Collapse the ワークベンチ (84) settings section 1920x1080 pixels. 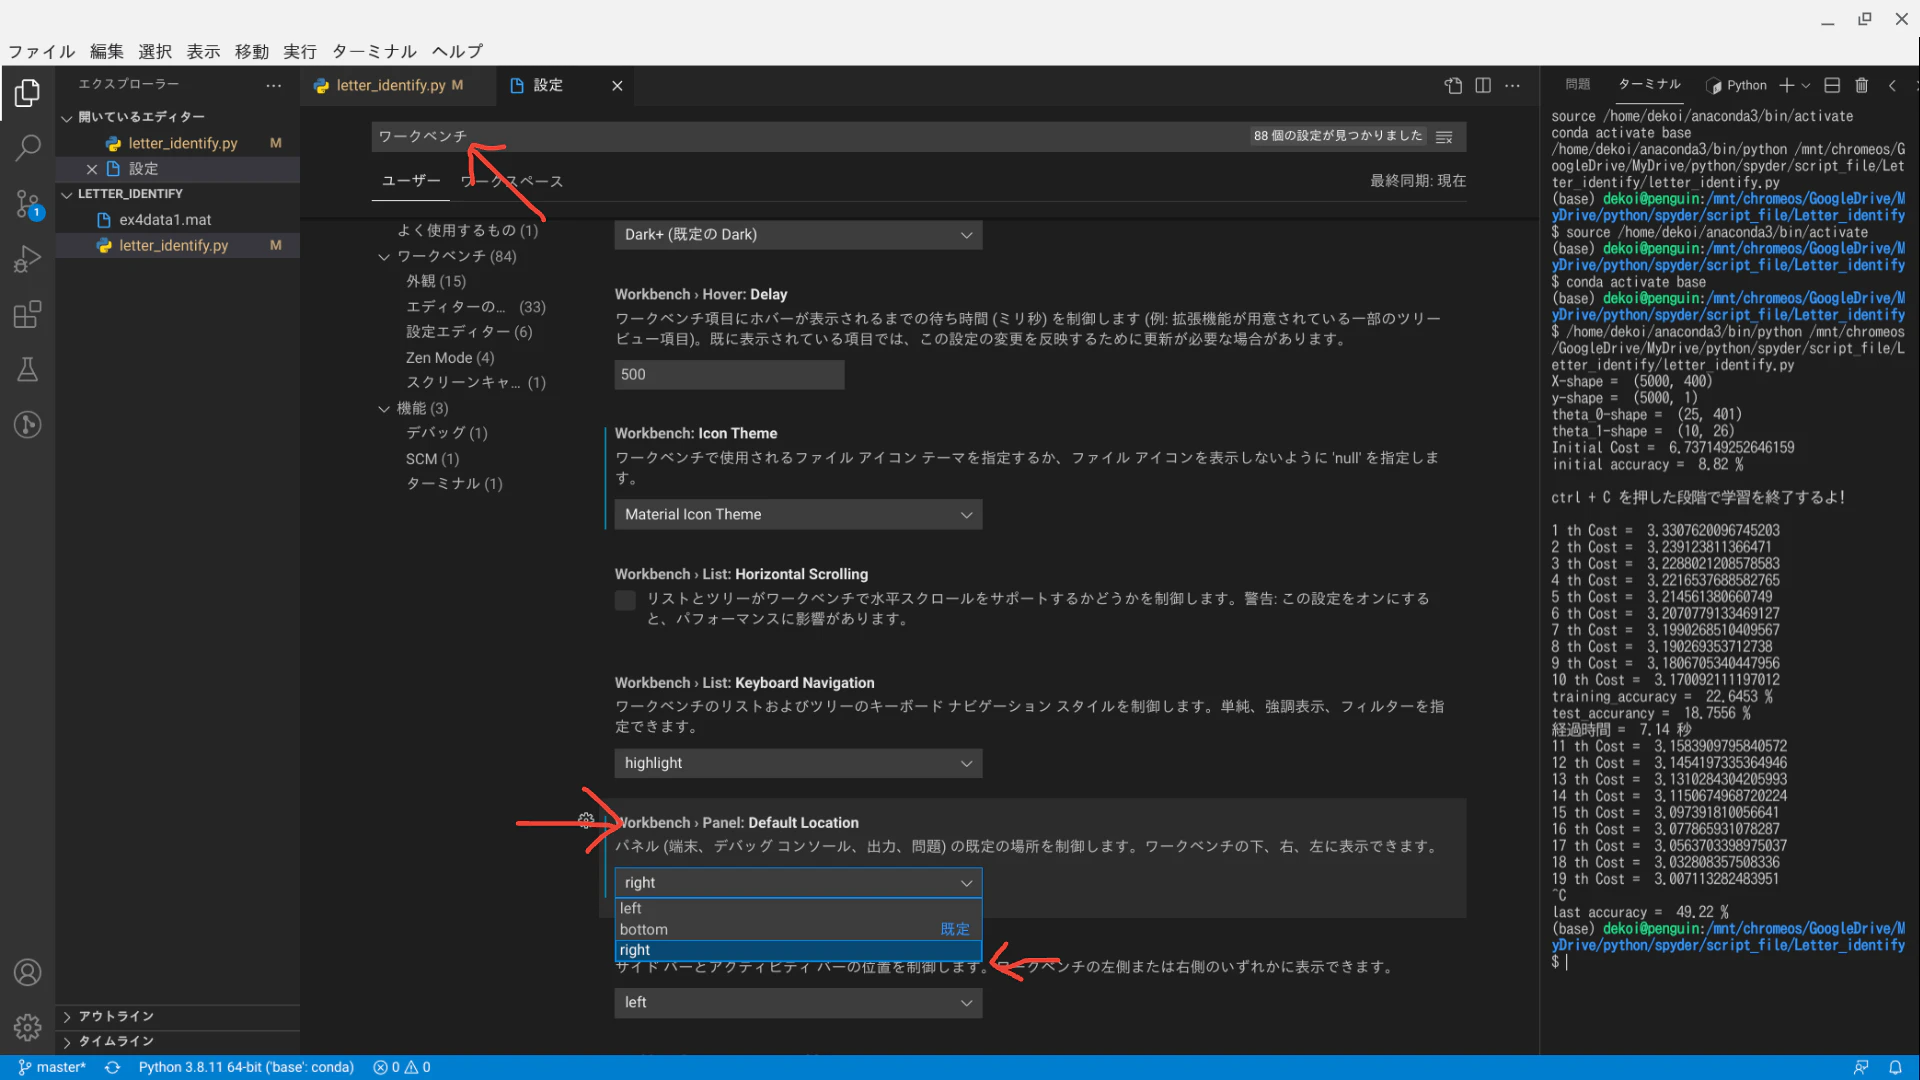pyautogui.click(x=383, y=256)
